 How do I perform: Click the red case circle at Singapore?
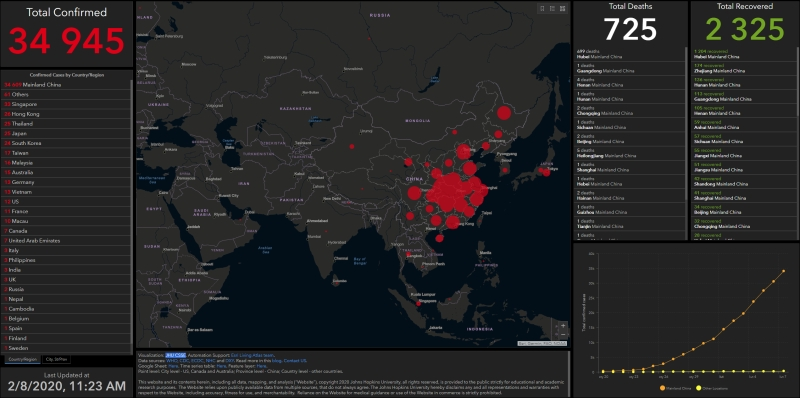418,304
